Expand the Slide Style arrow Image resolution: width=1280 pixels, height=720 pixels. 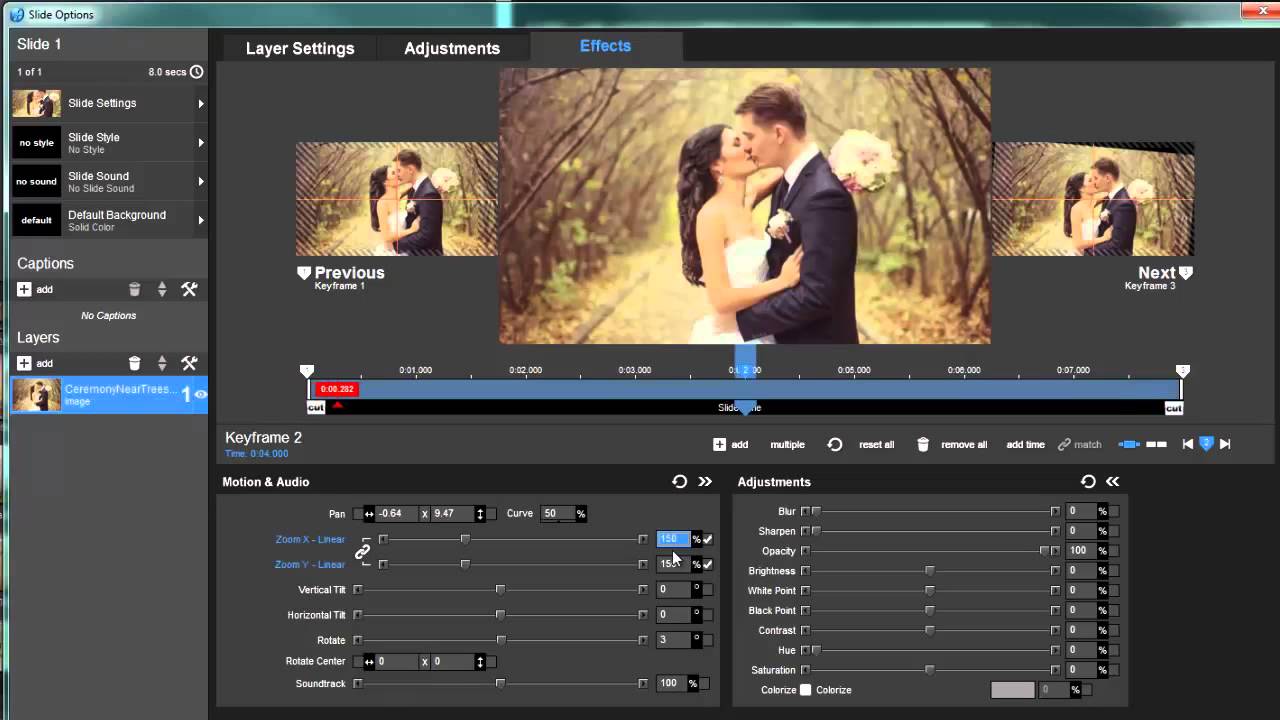(201, 143)
